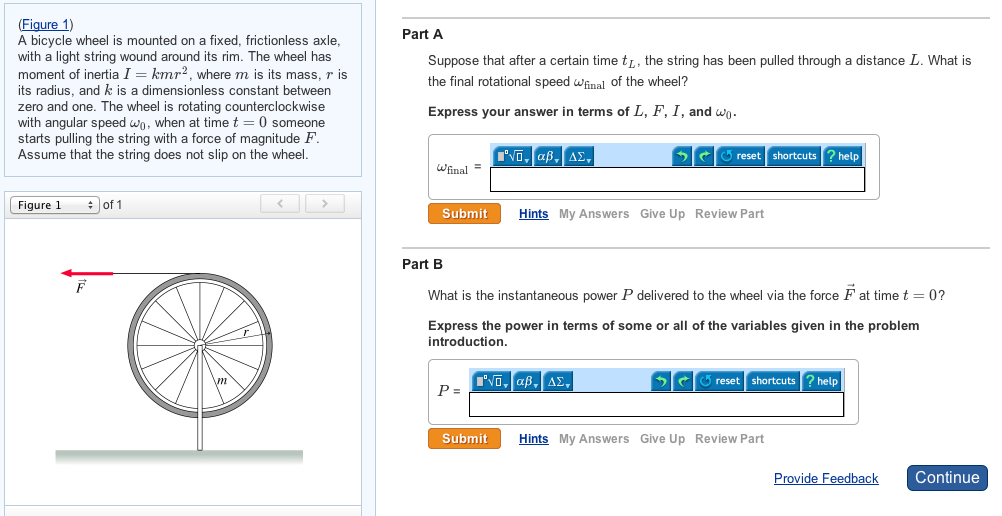Click the undo arrow in Part A toolbar
This screenshot has width=1002, height=516.
click(682, 156)
